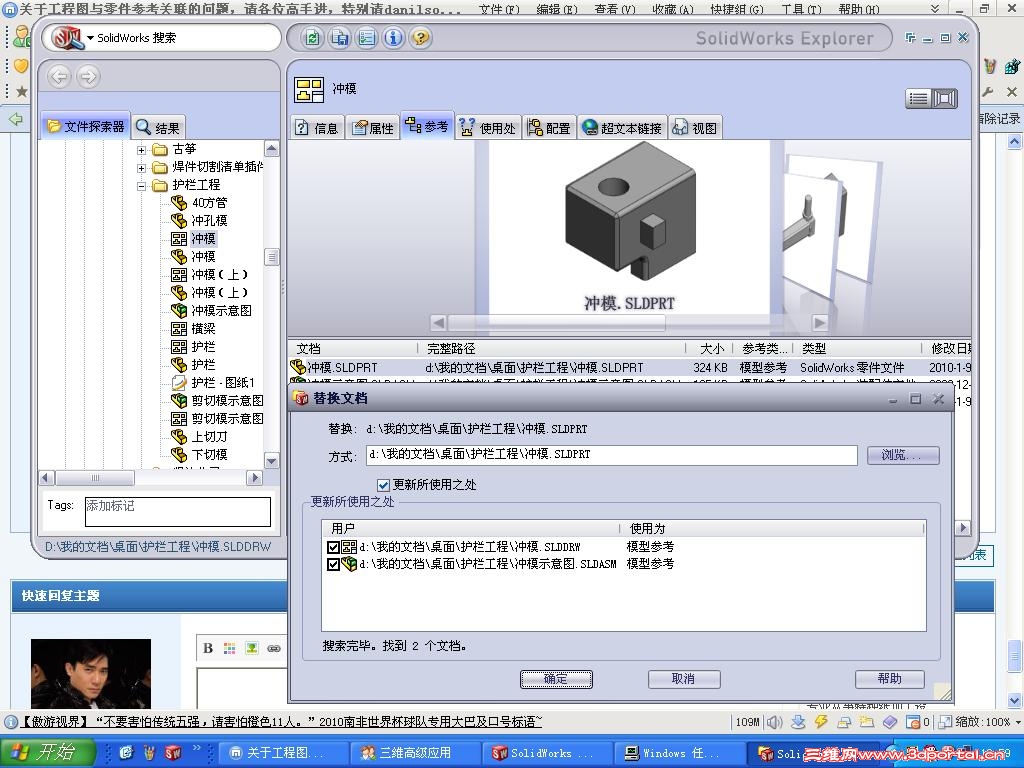Select the 上切刀 part in the tree
Screen dimensions: 1024x768
tap(199, 436)
